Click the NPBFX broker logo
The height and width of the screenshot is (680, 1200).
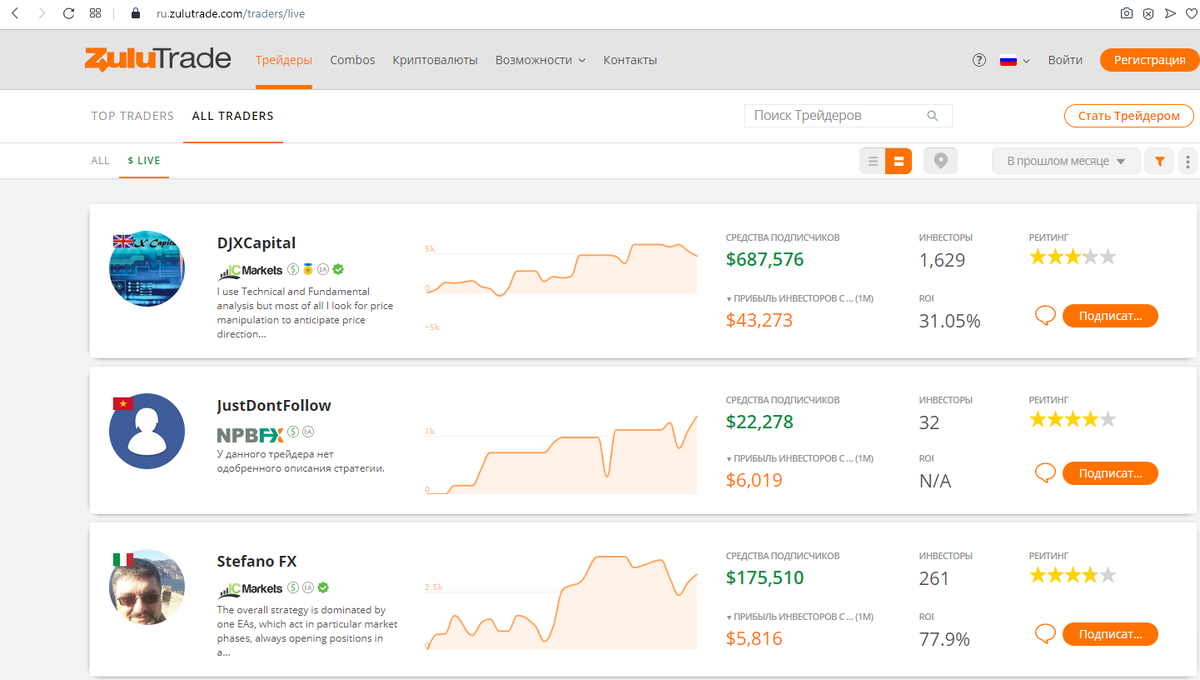pyautogui.click(x=250, y=434)
